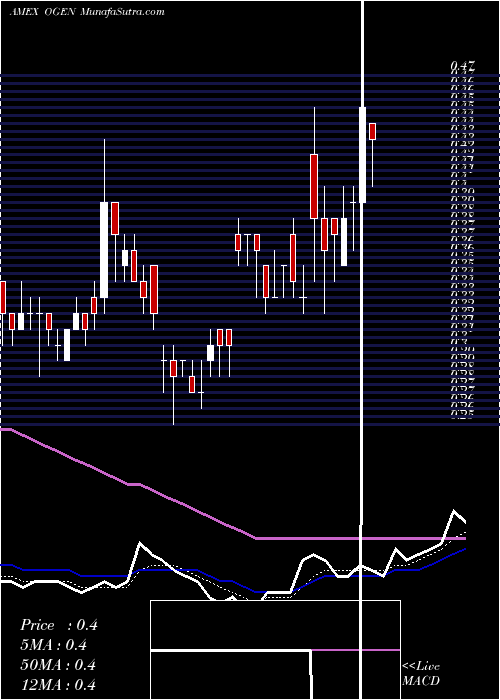
Task: Select the last red candlestick at chart end
Action: pos(372,131)
